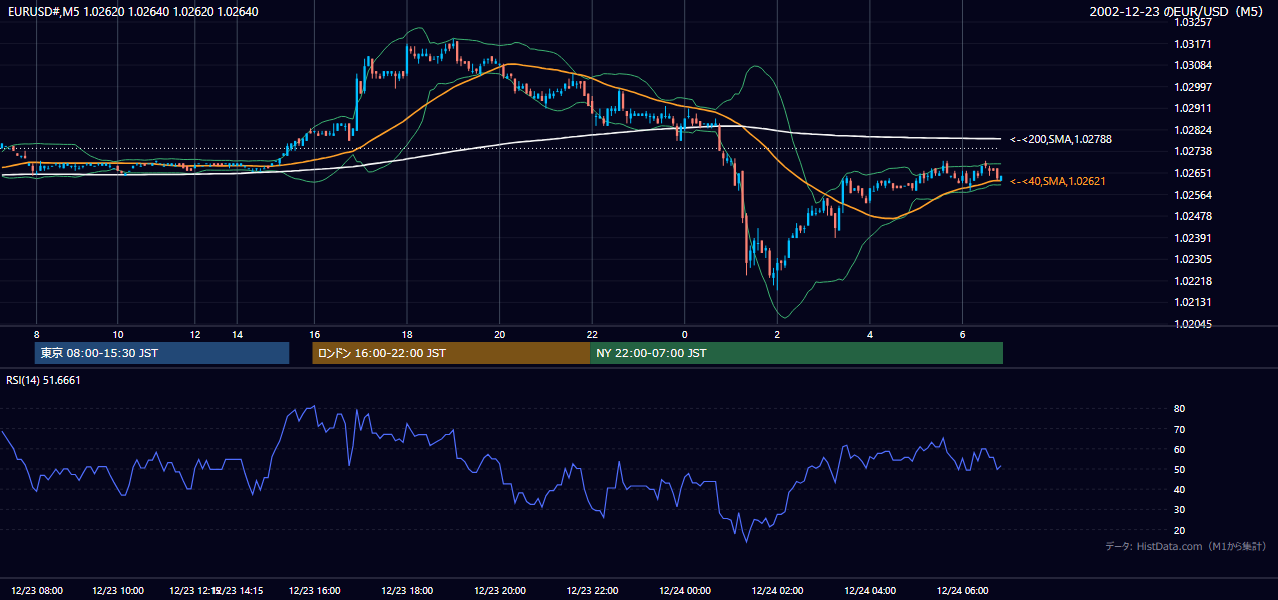Screen dimensions: 1278x600
Task: Click hour label 8 below the price chart
Action: [37, 334]
